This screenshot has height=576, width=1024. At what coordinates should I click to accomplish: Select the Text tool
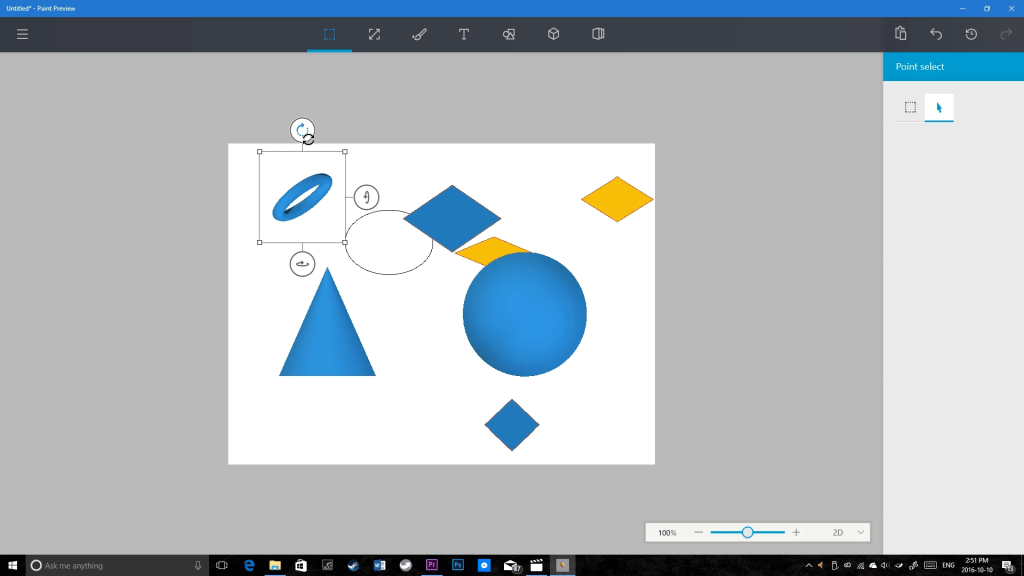(x=464, y=34)
